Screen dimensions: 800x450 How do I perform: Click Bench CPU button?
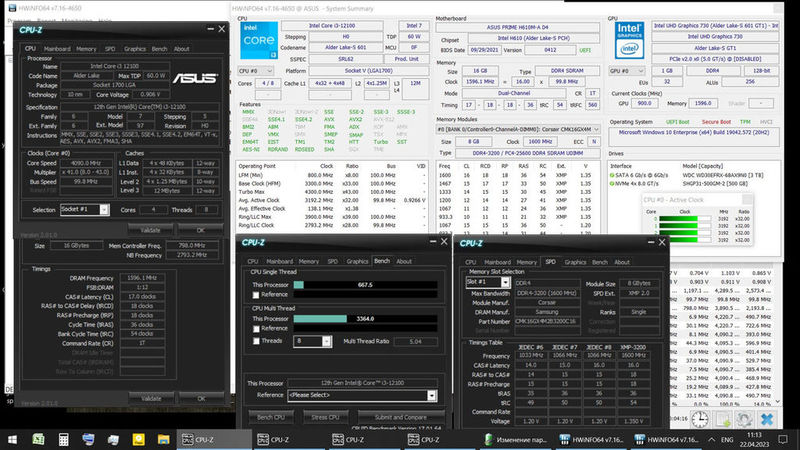tap(271, 417)
